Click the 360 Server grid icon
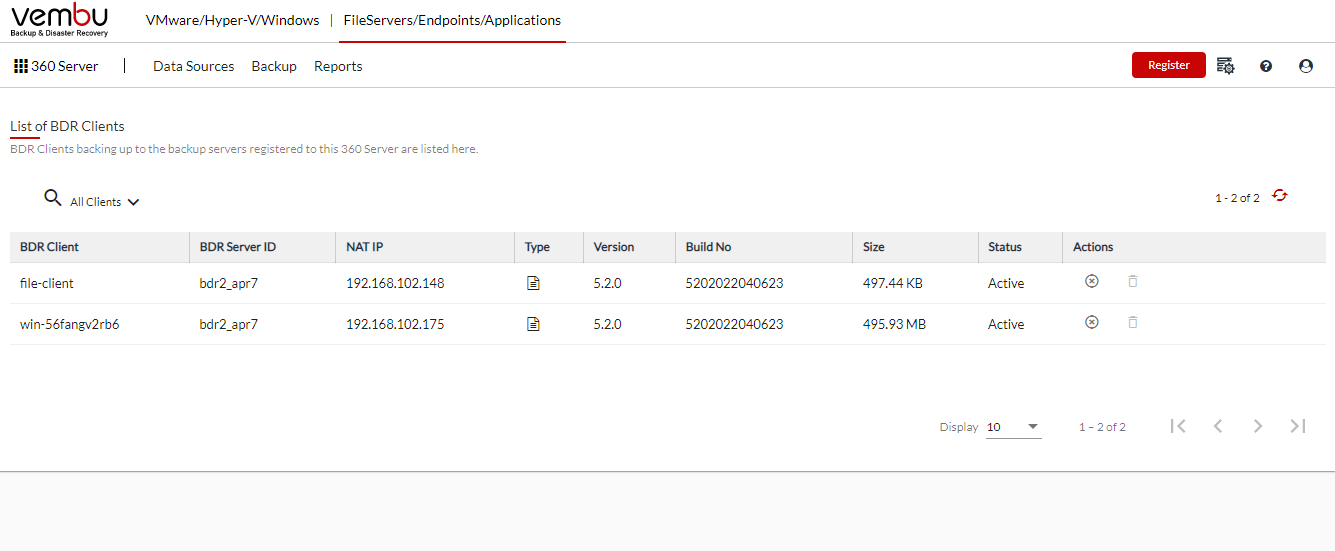This screenshot has height=551, width=1335. pyautogui.click(x=21, y=66)
